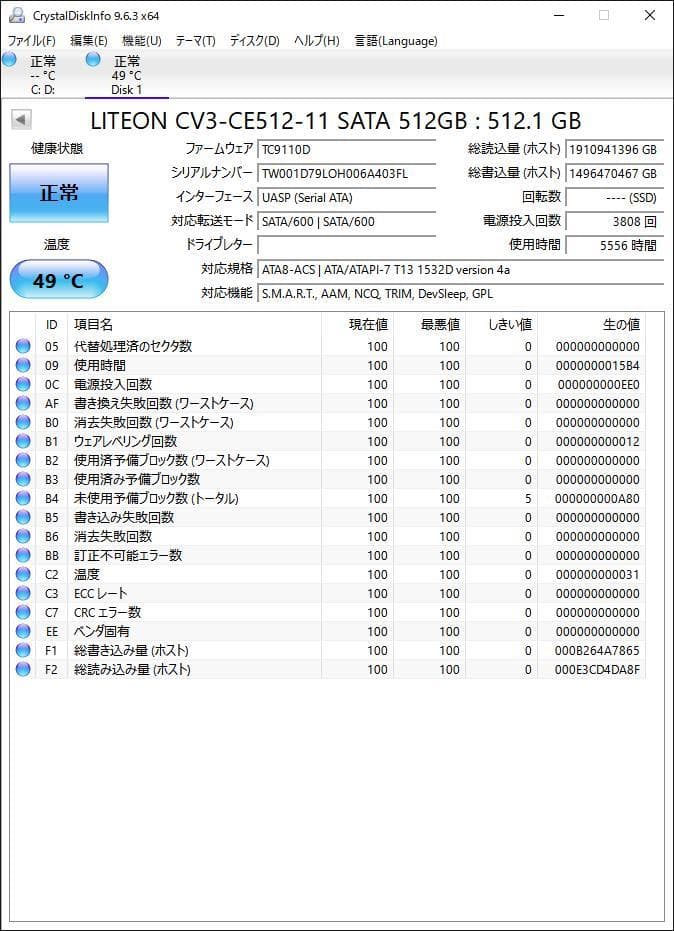Viewport: 674px width, 931px height.
Task: Click the 49 °C temperature indicator
Action: pyautogui.click(x=59, y=280)
